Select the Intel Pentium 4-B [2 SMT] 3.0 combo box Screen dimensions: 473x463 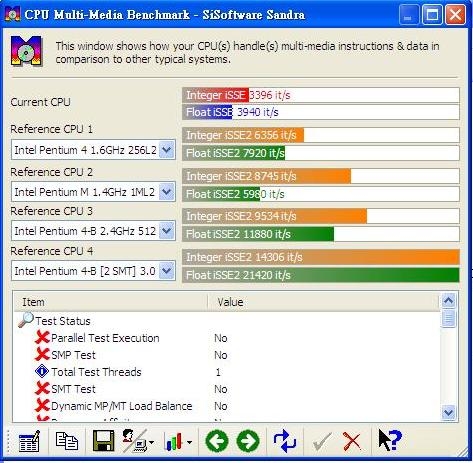pyautogui.click(x=93, y=271)
